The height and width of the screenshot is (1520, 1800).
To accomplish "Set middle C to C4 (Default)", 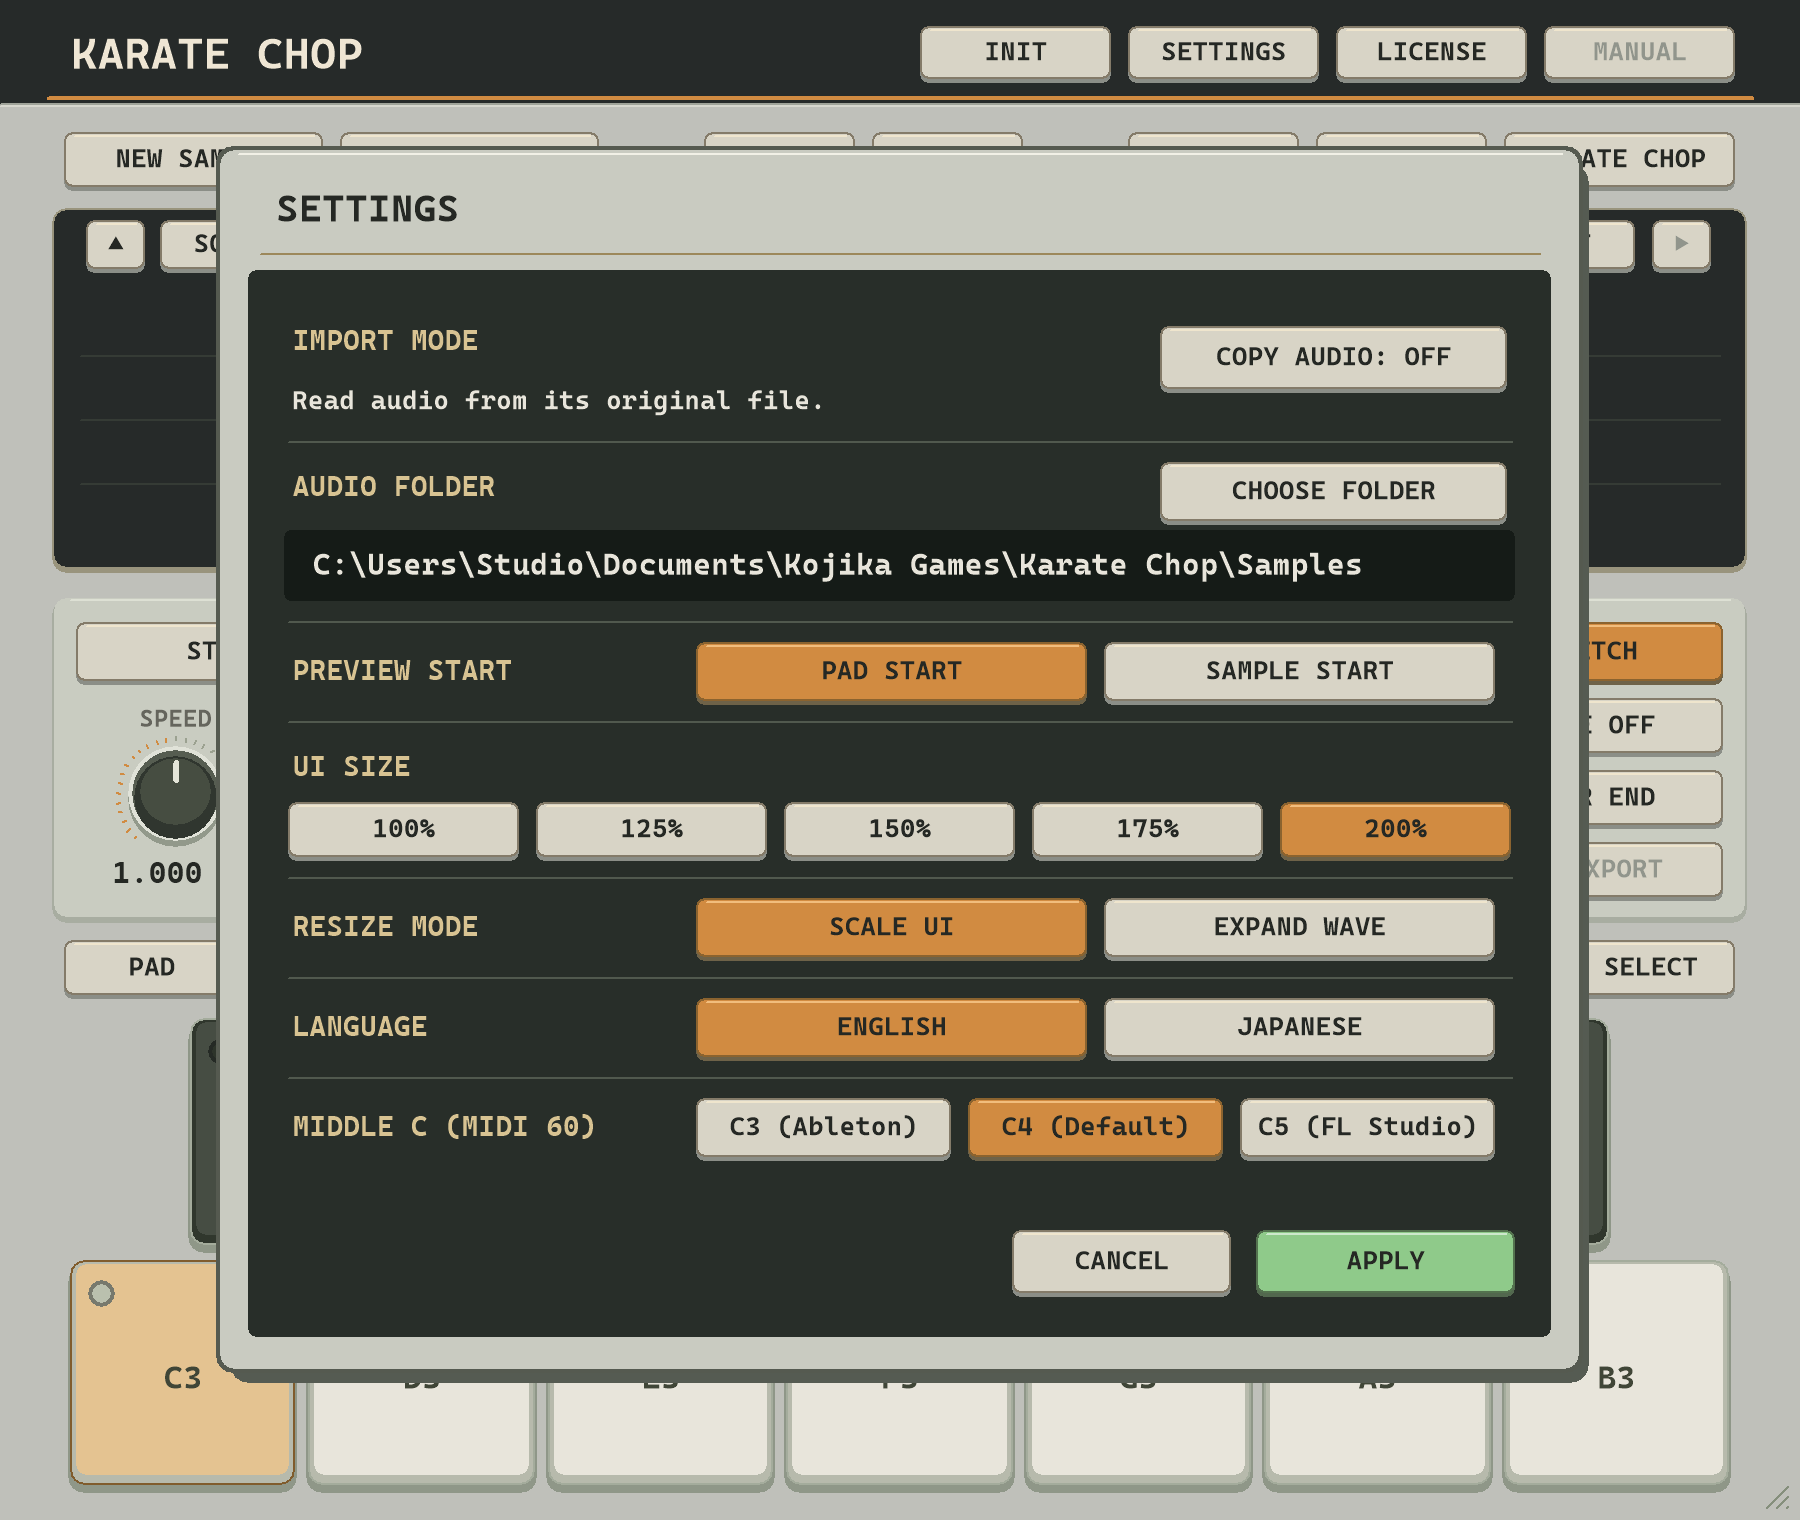I will coord(1095,1128).
